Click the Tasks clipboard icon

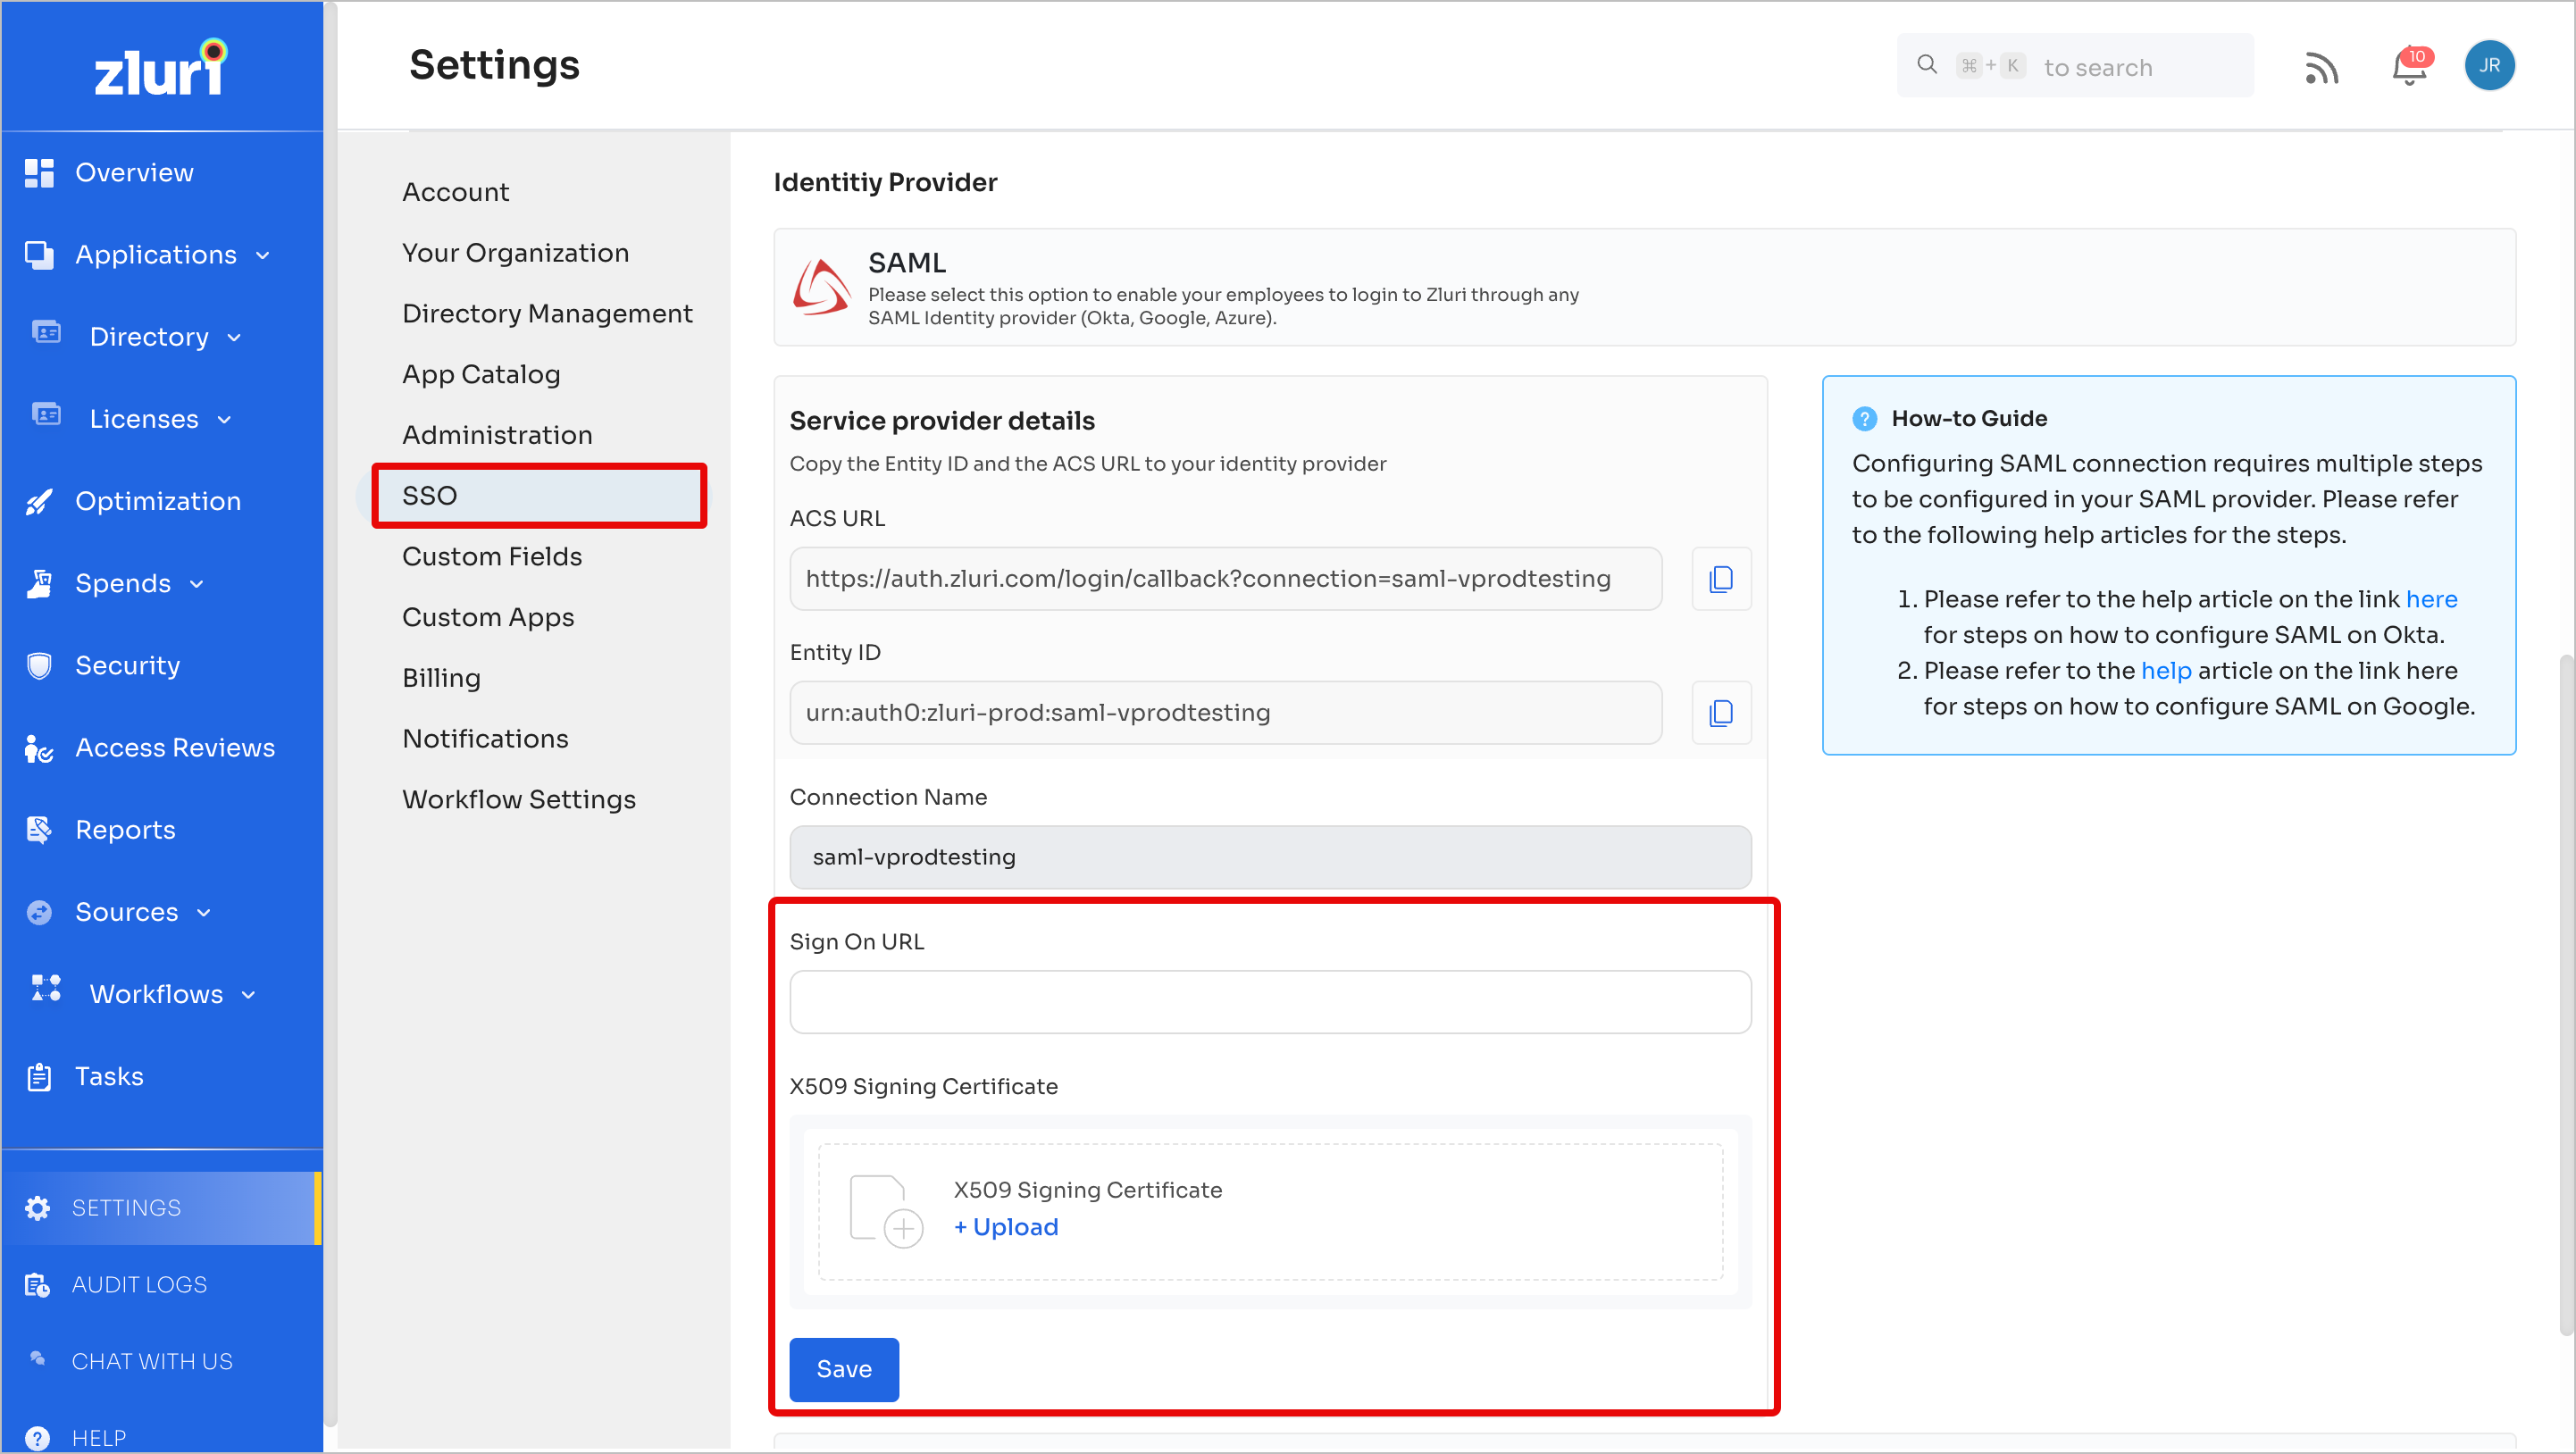pos(39,1076)
